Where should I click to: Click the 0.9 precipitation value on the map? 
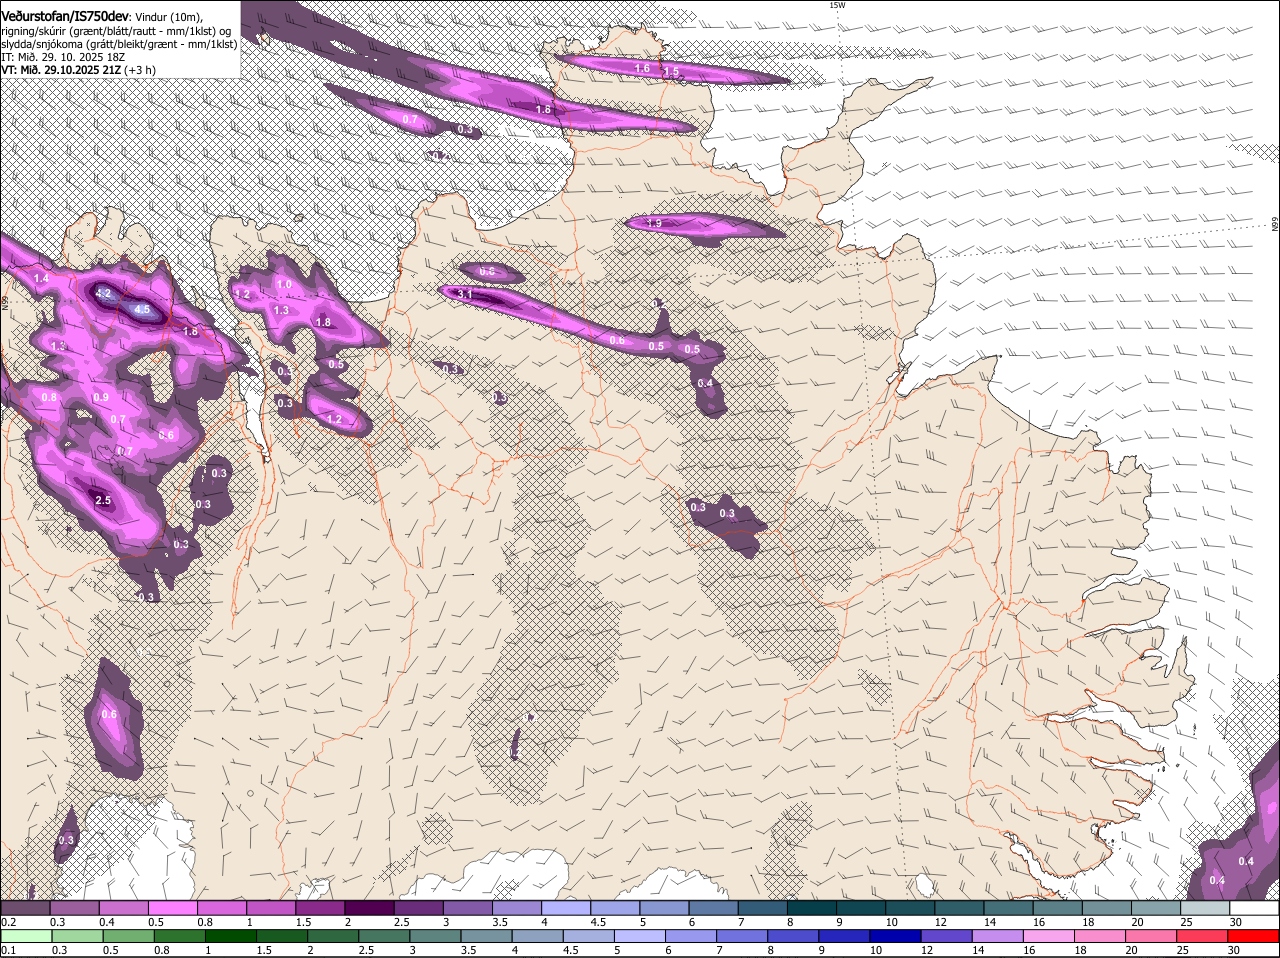[100, 398]
